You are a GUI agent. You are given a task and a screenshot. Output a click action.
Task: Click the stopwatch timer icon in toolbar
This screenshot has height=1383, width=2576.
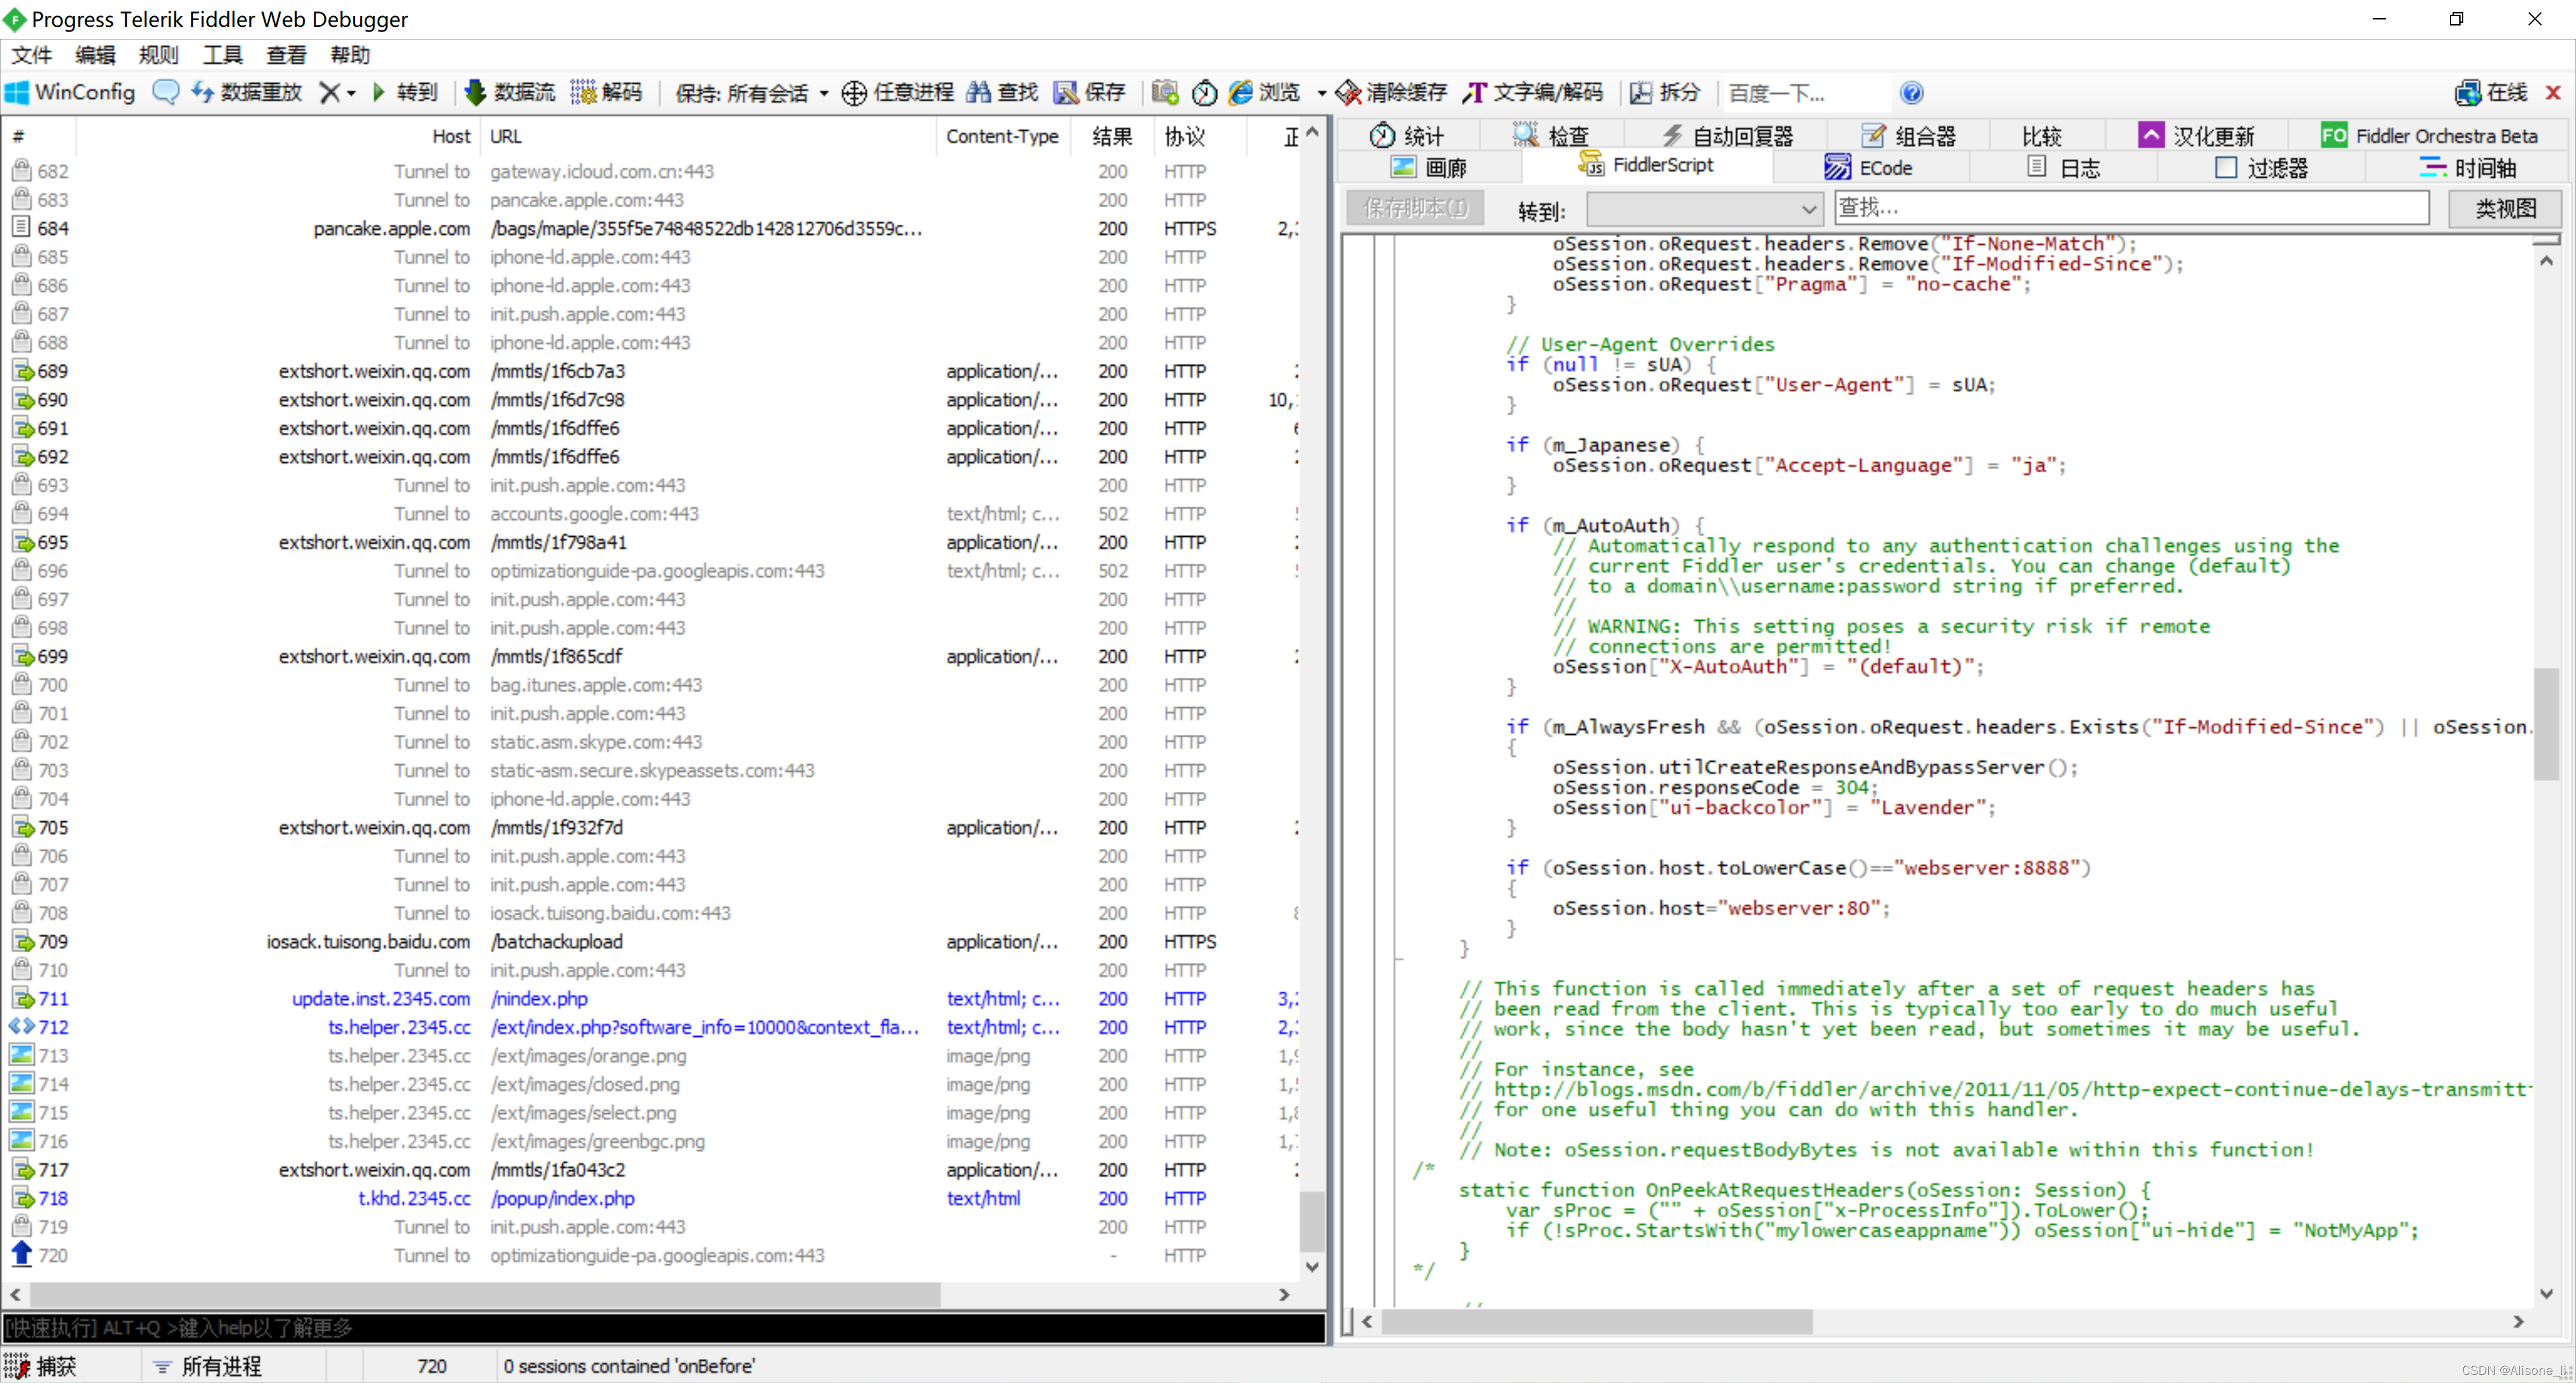[1205, 92]
